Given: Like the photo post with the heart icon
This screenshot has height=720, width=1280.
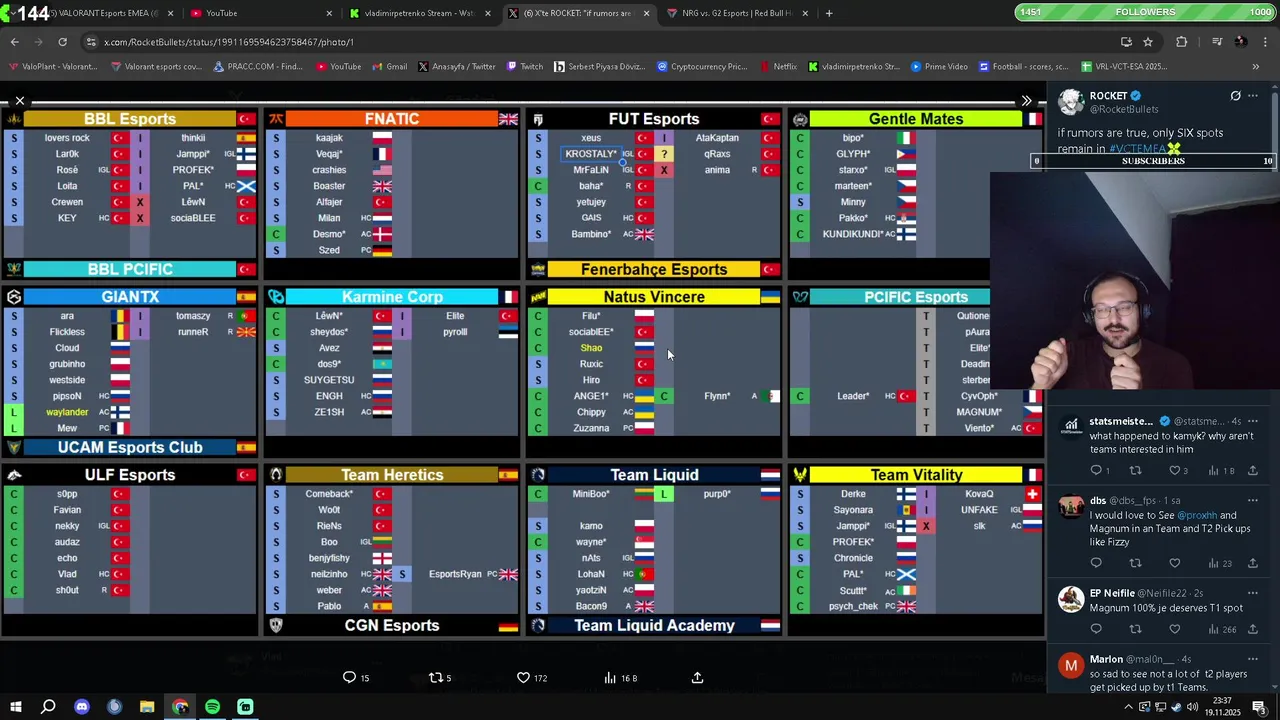Looking at the screenshot, I should pos(523,677).
